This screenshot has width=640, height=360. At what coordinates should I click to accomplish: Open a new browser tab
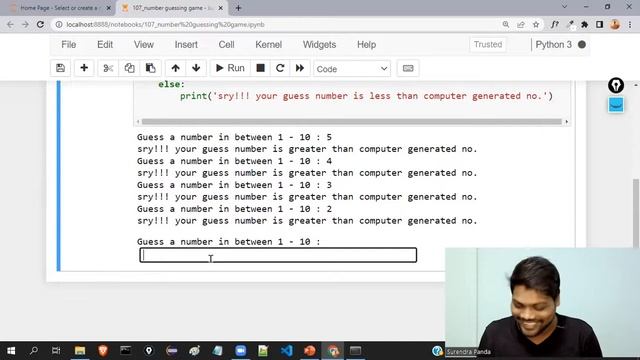click(239, 8)
